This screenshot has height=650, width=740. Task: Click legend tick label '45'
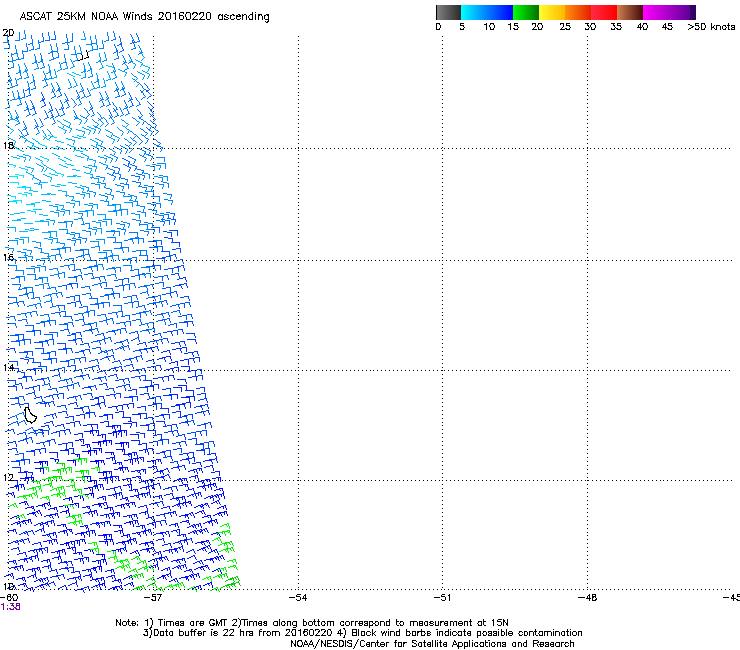[x=667, y=27]
